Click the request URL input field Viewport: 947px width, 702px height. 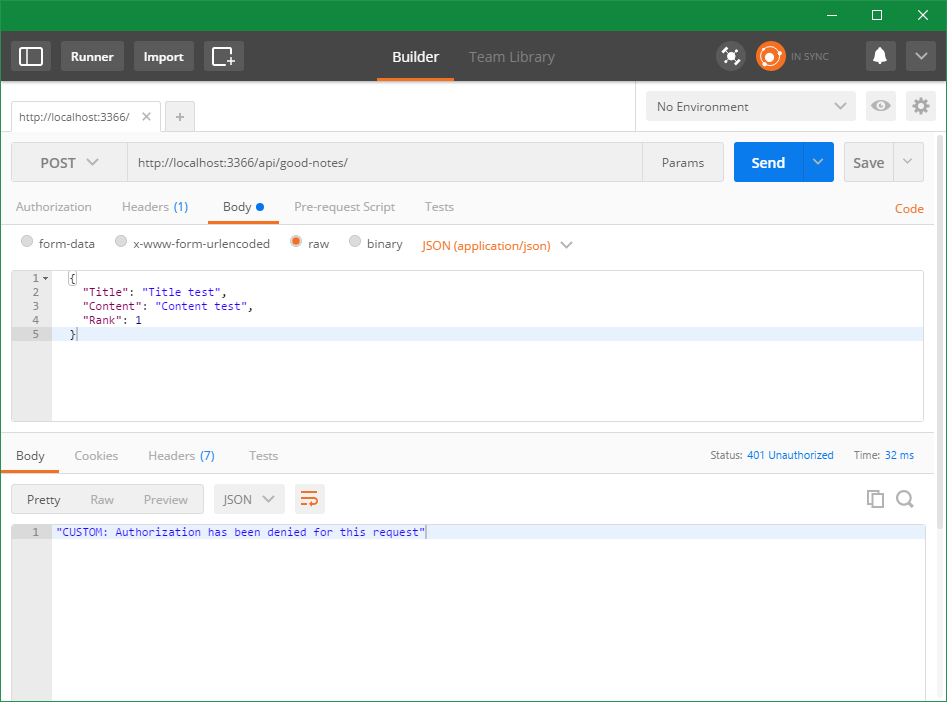(385, 163)
